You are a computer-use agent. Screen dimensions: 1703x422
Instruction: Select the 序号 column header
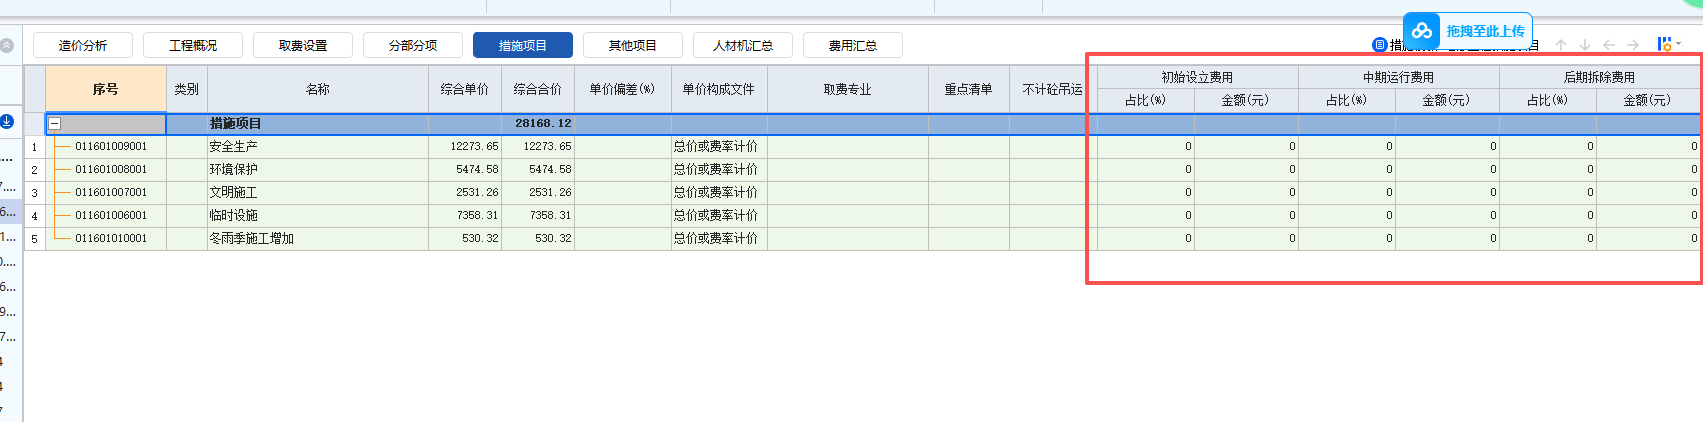click(105, 89)
